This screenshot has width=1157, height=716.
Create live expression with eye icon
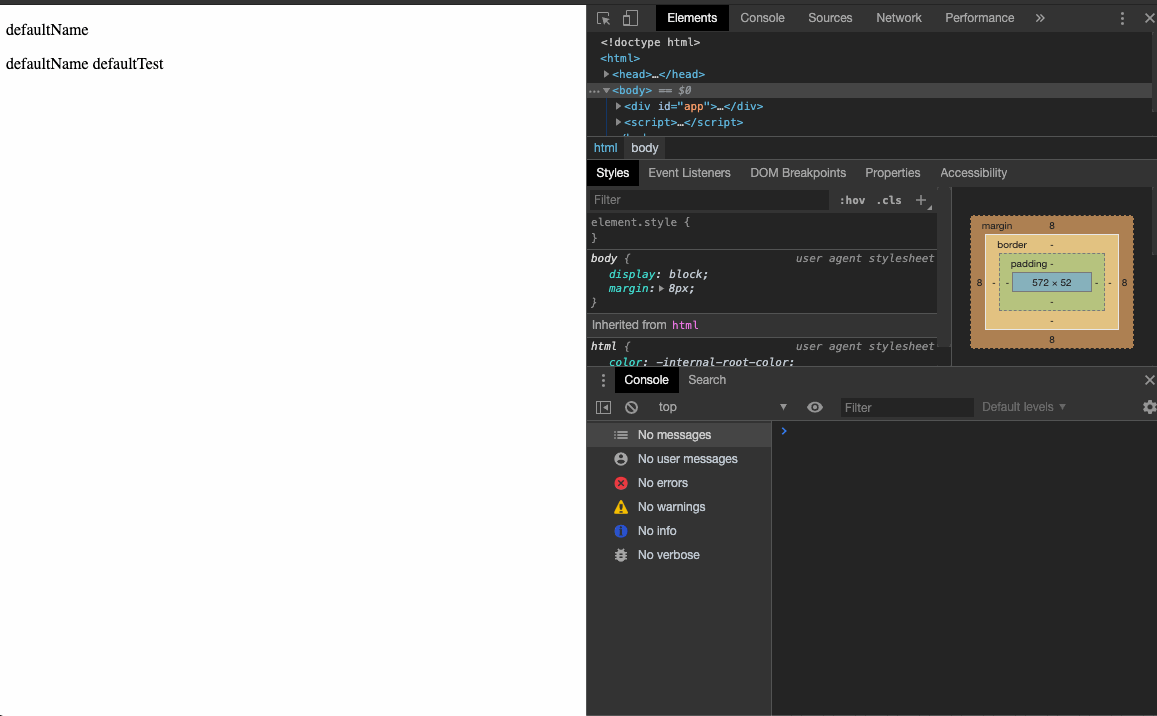815,407
